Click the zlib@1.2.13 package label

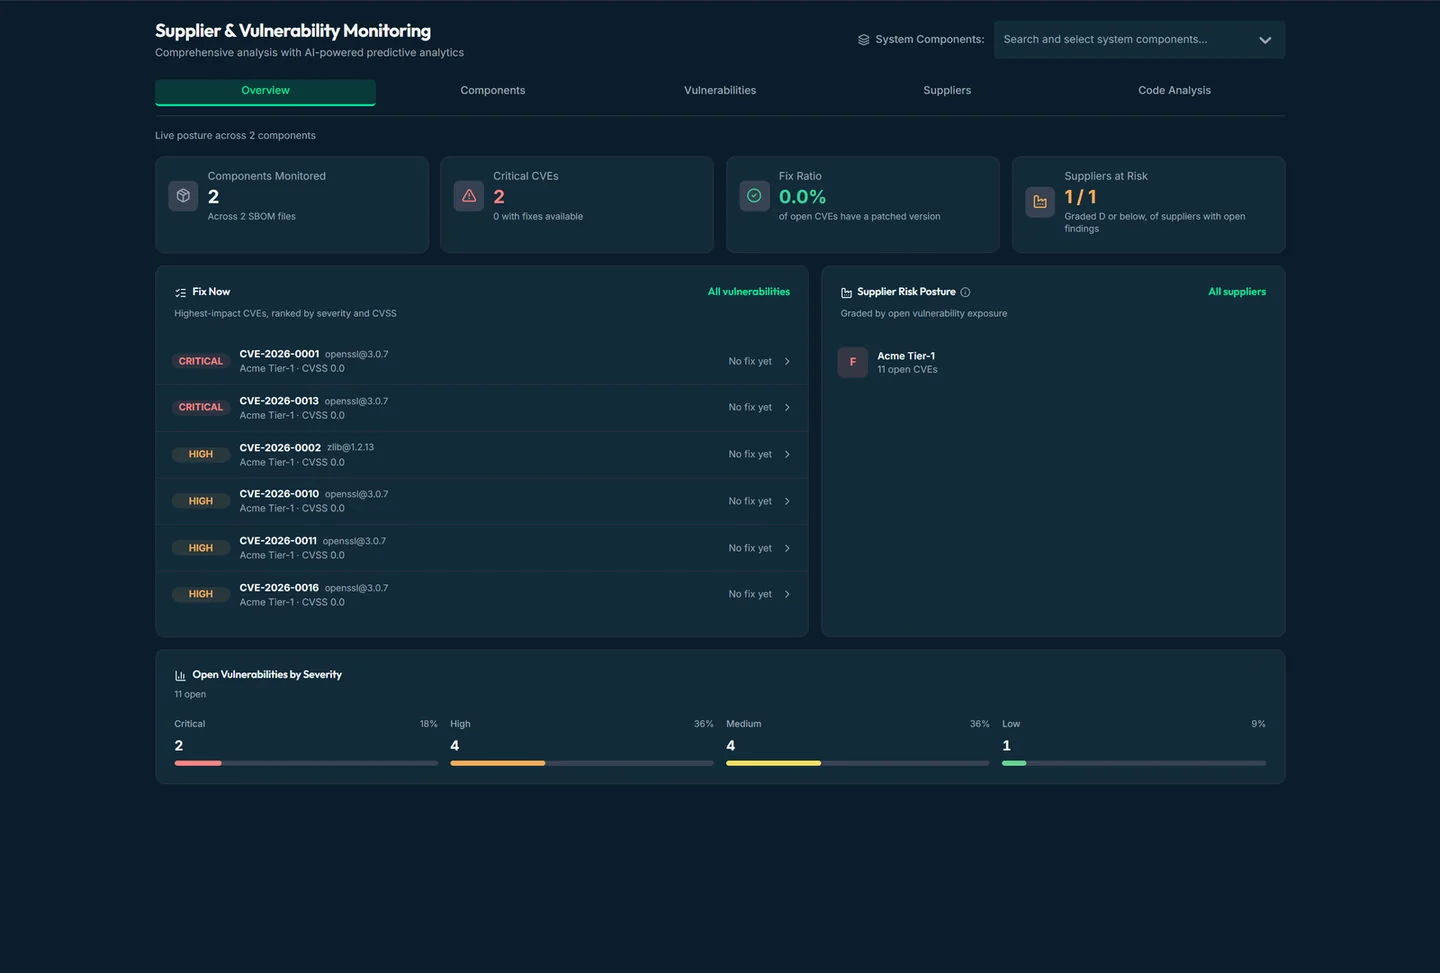[350, 448]
